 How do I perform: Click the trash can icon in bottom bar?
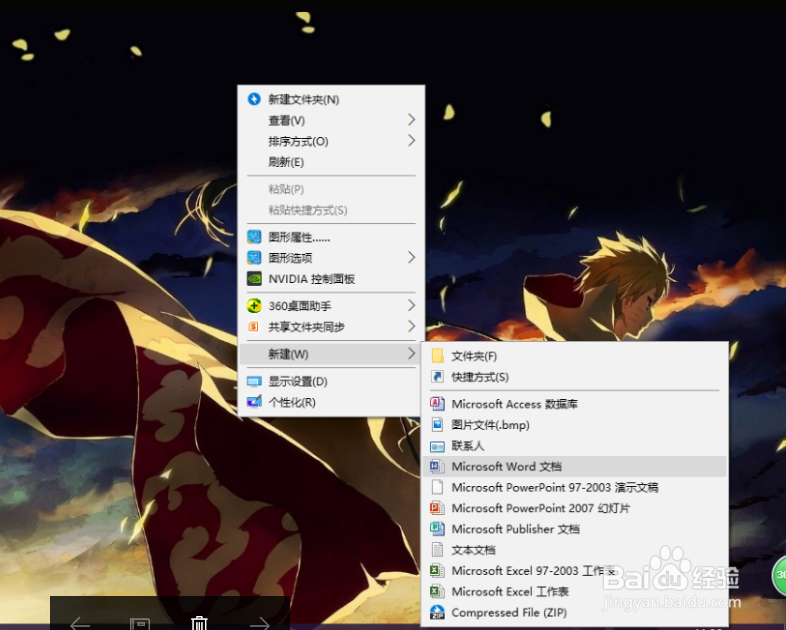coord(199,623)
